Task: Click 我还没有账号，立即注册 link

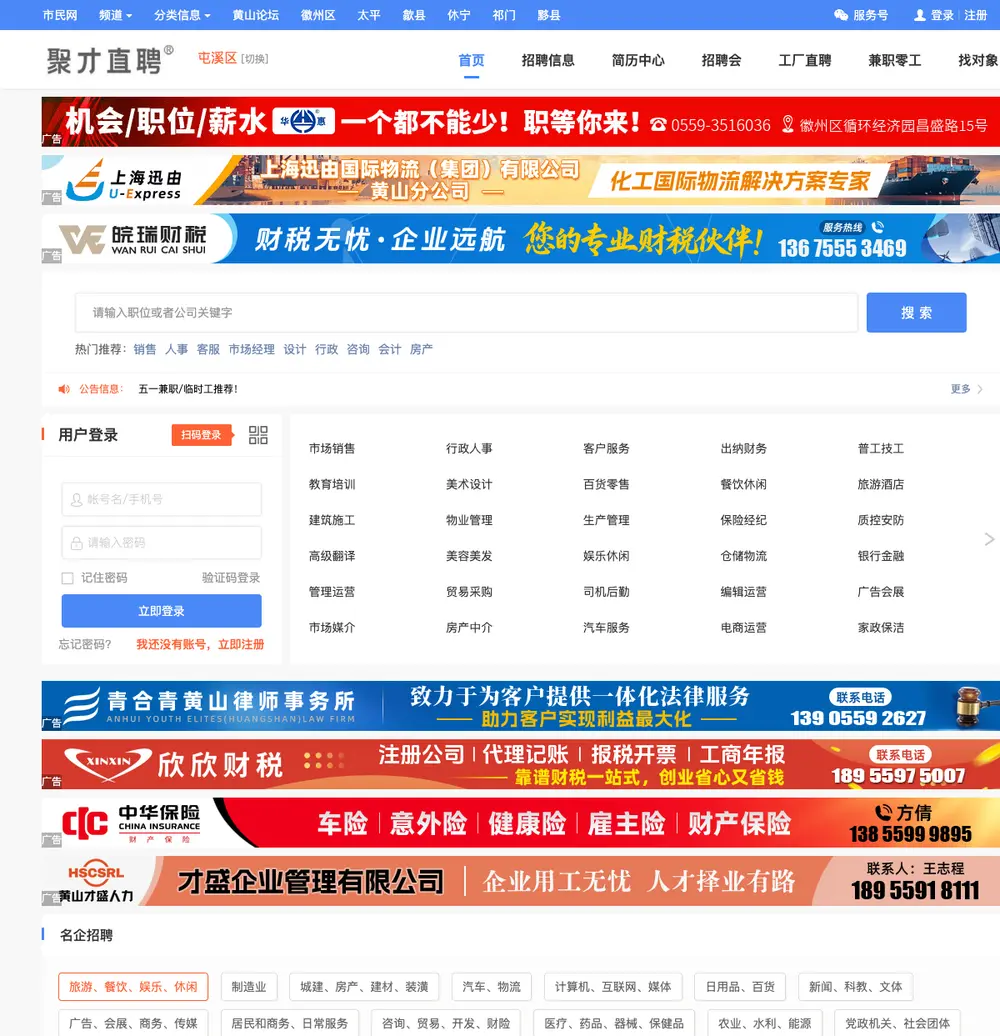Action: 200,644
